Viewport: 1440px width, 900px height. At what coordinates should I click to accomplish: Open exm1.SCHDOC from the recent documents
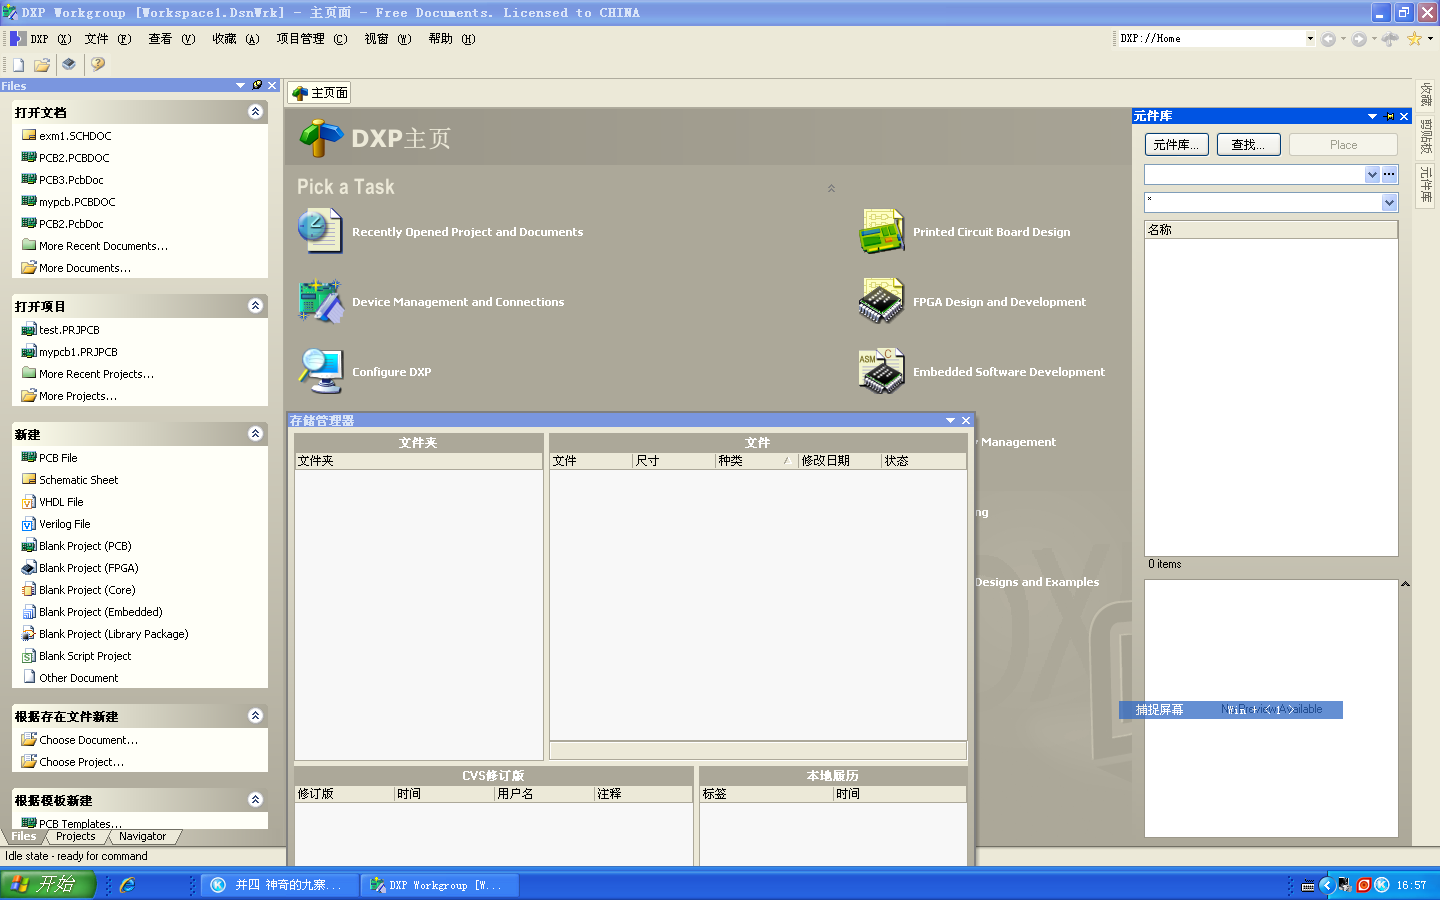(x=75, y=136)
